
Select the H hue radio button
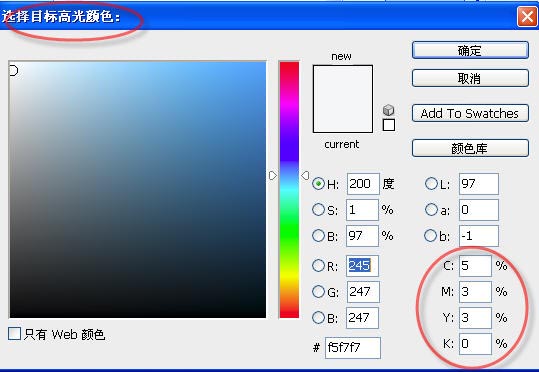pyautogui.click(x=318, y=184)
